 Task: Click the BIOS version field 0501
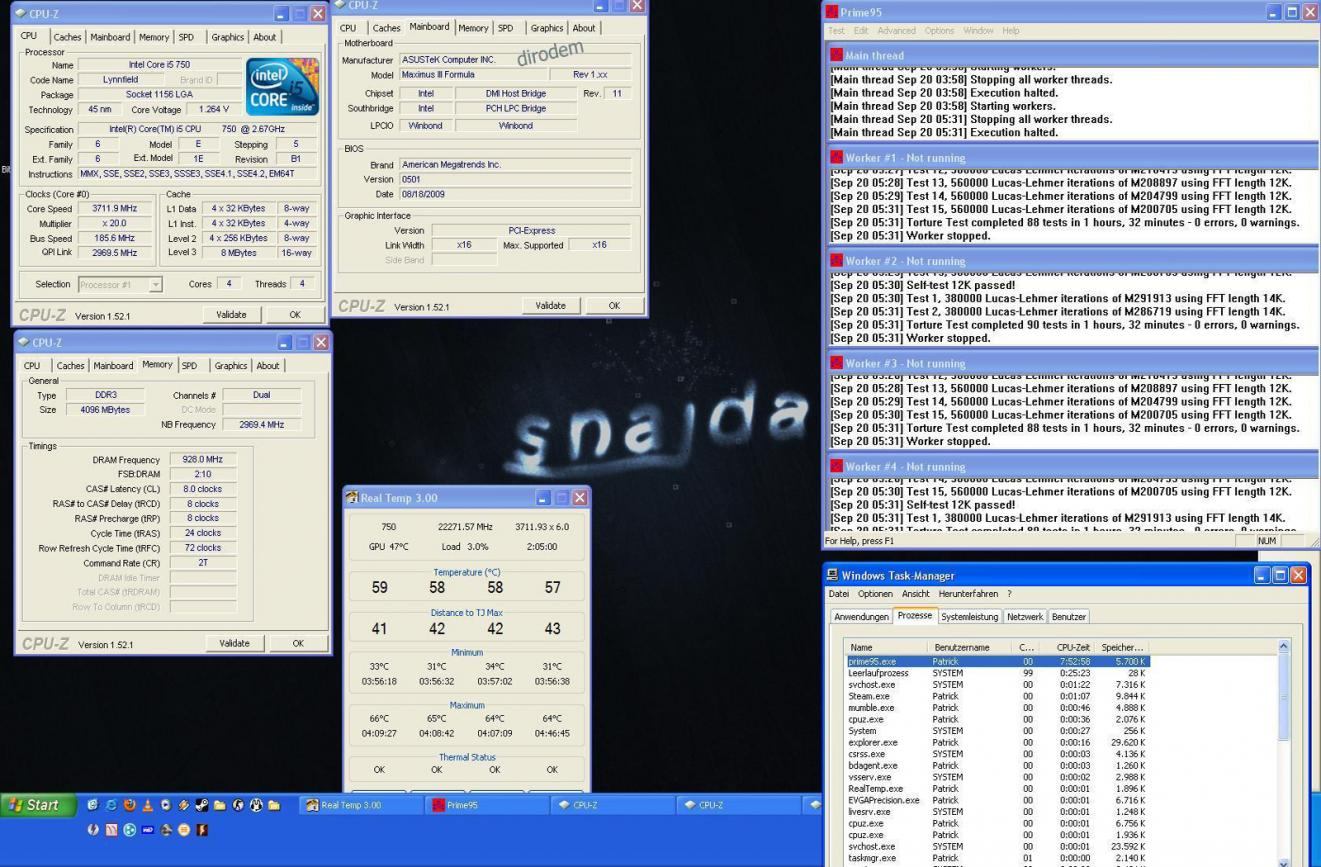[515, 179]
